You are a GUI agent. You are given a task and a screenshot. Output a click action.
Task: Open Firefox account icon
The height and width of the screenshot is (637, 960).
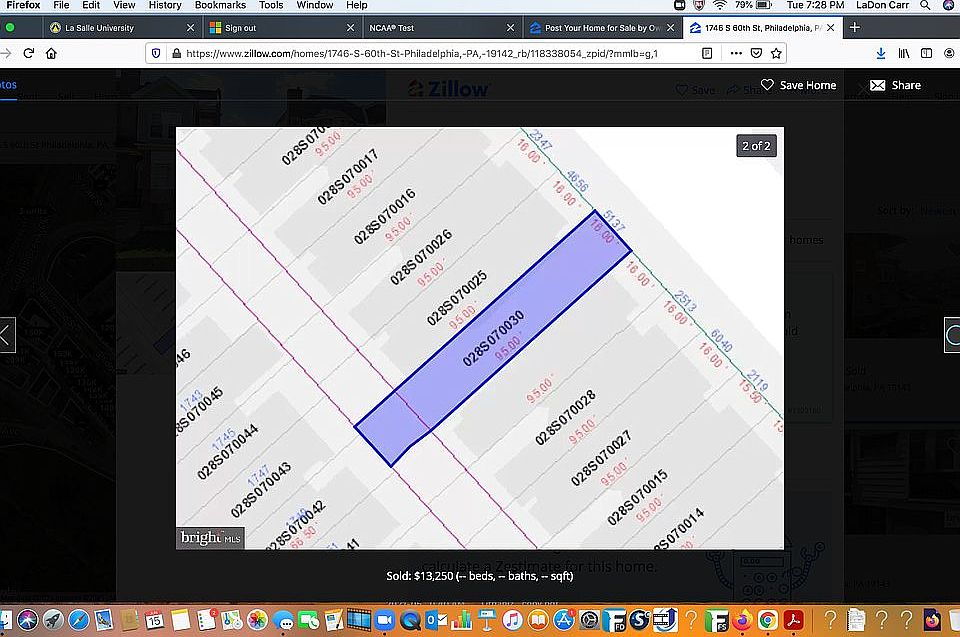pyautogui.click(x=950, y=53)
